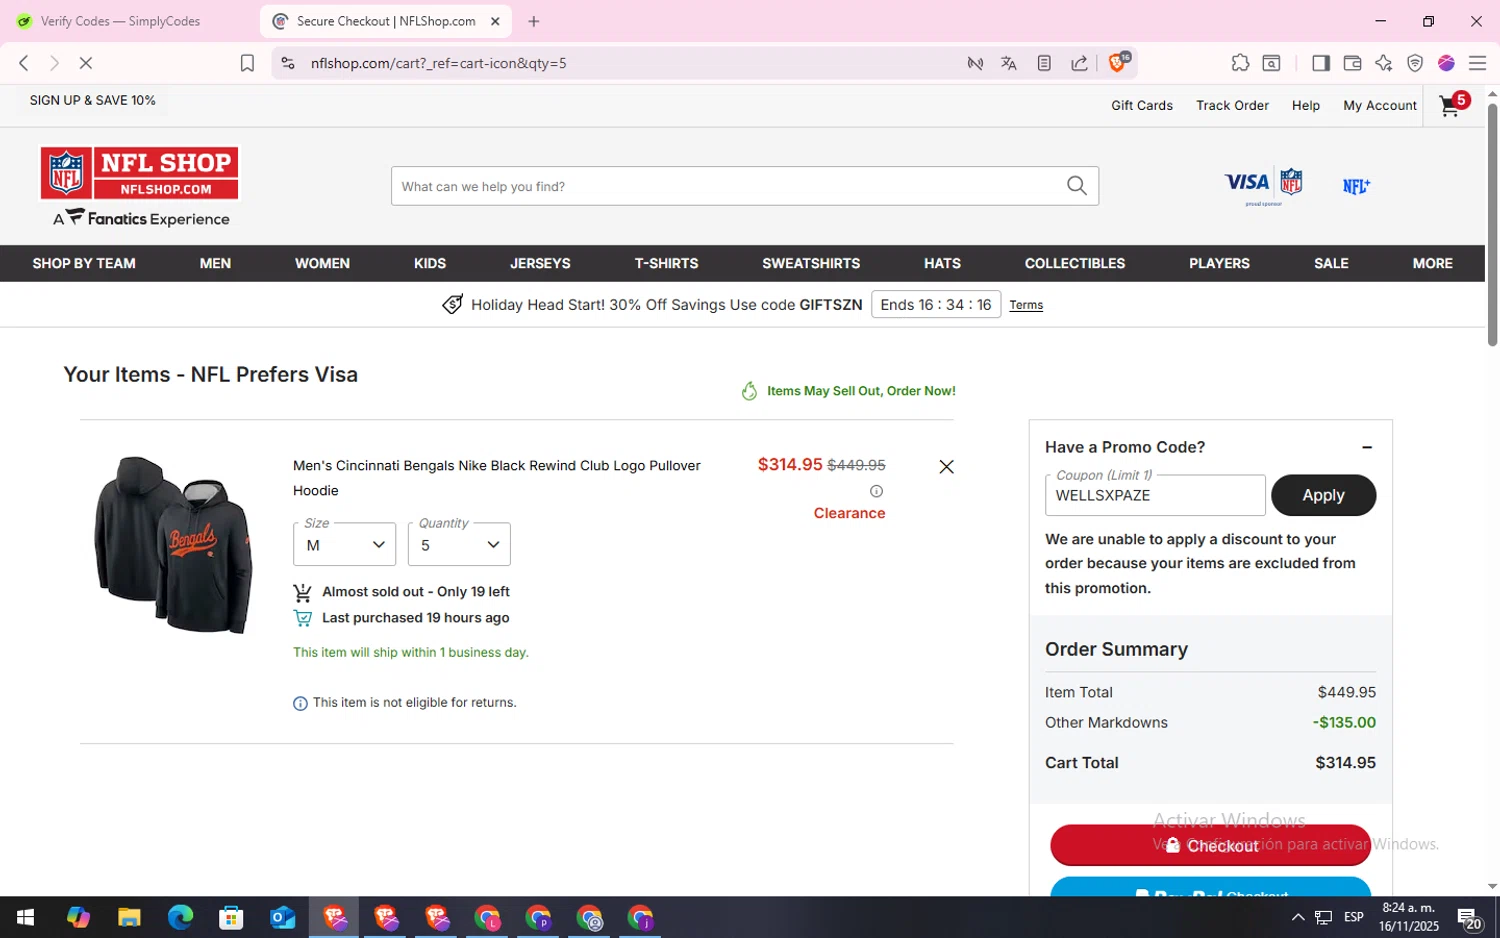Go back with the browser back arrow

(x=24, y=63)
